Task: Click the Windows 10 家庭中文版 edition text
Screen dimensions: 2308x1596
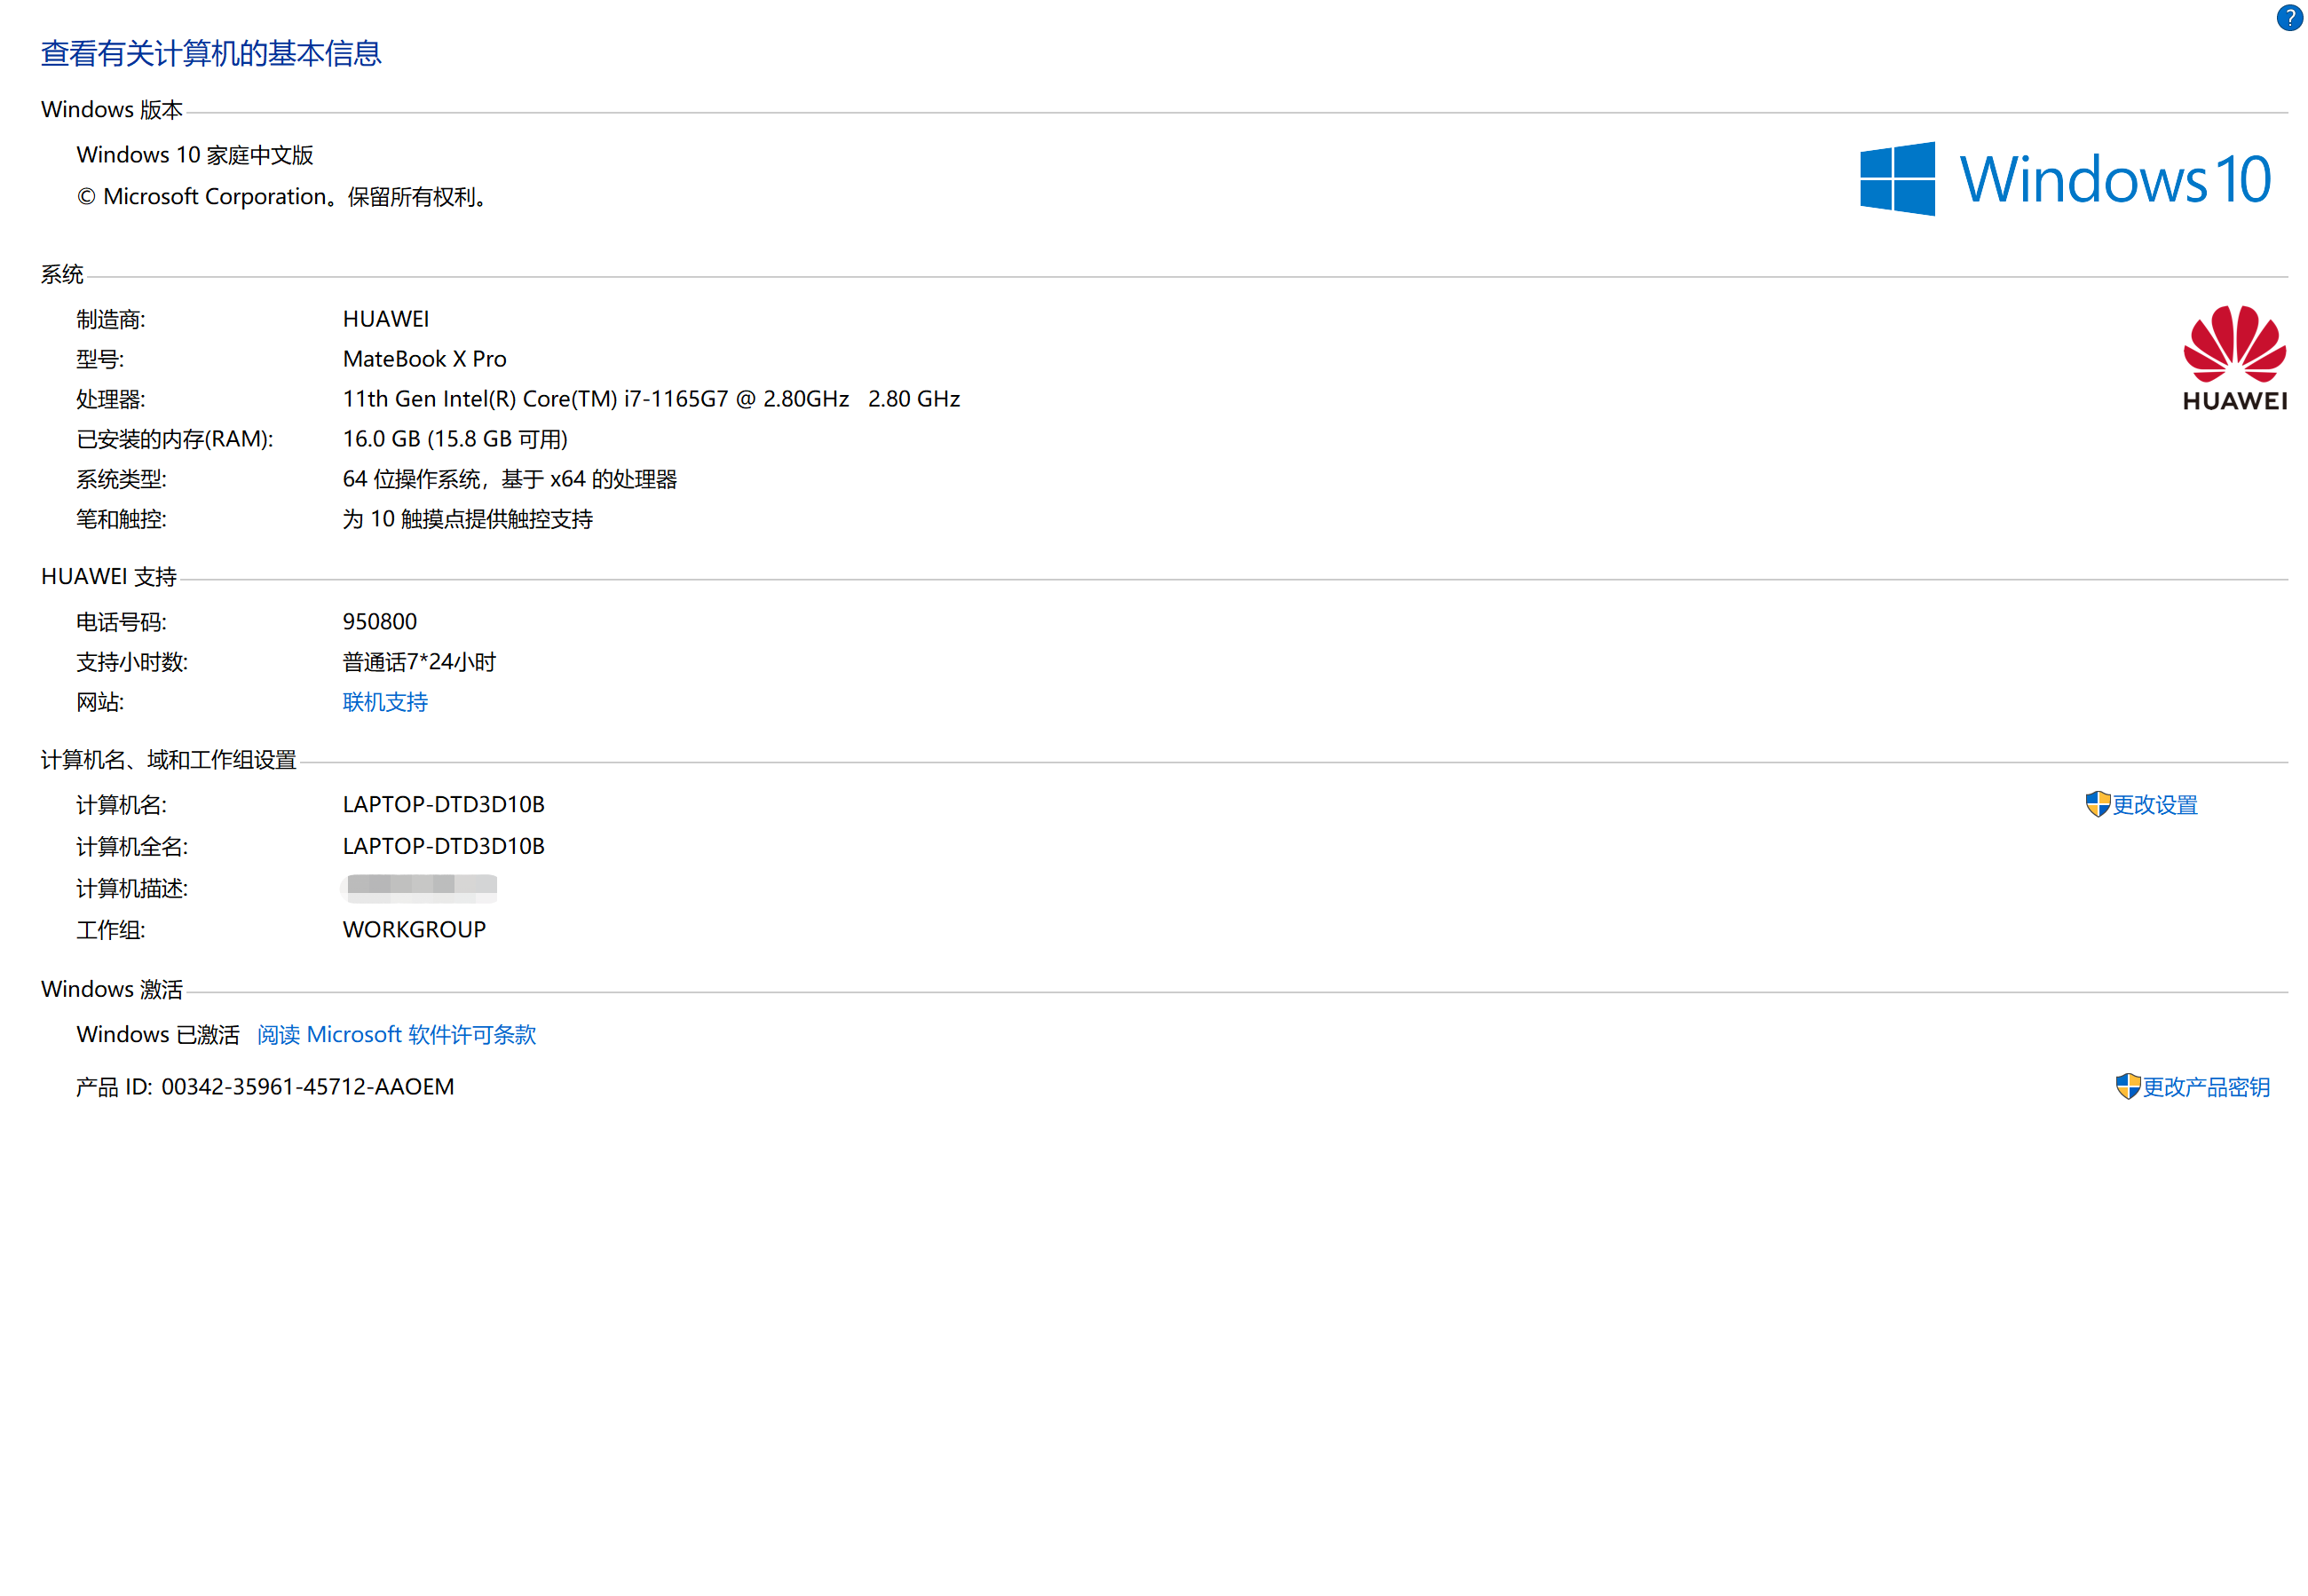Action: (x=195, y=155)
